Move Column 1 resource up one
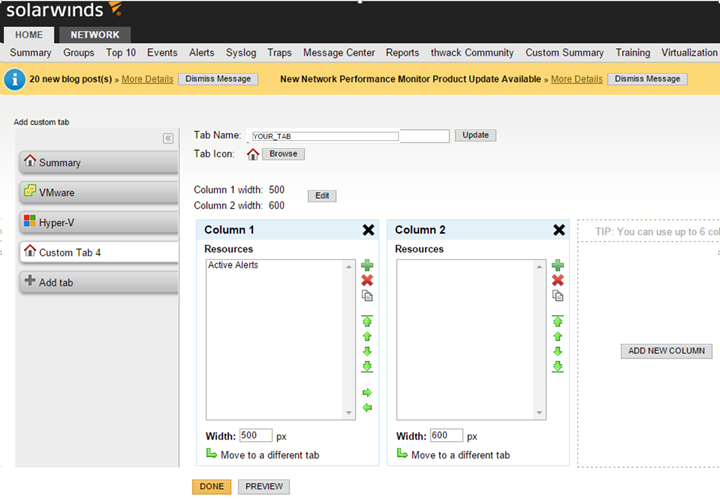 [367, 336]
